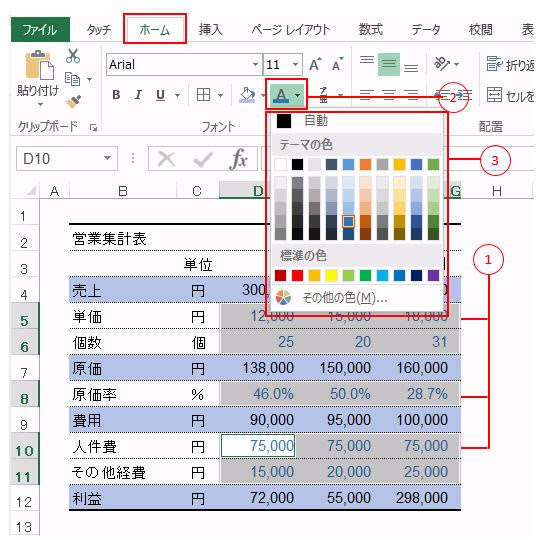Switch to the ページ レイアウト tab
Image resolution: width=553 pixels, height=540 pixels.
291,30
